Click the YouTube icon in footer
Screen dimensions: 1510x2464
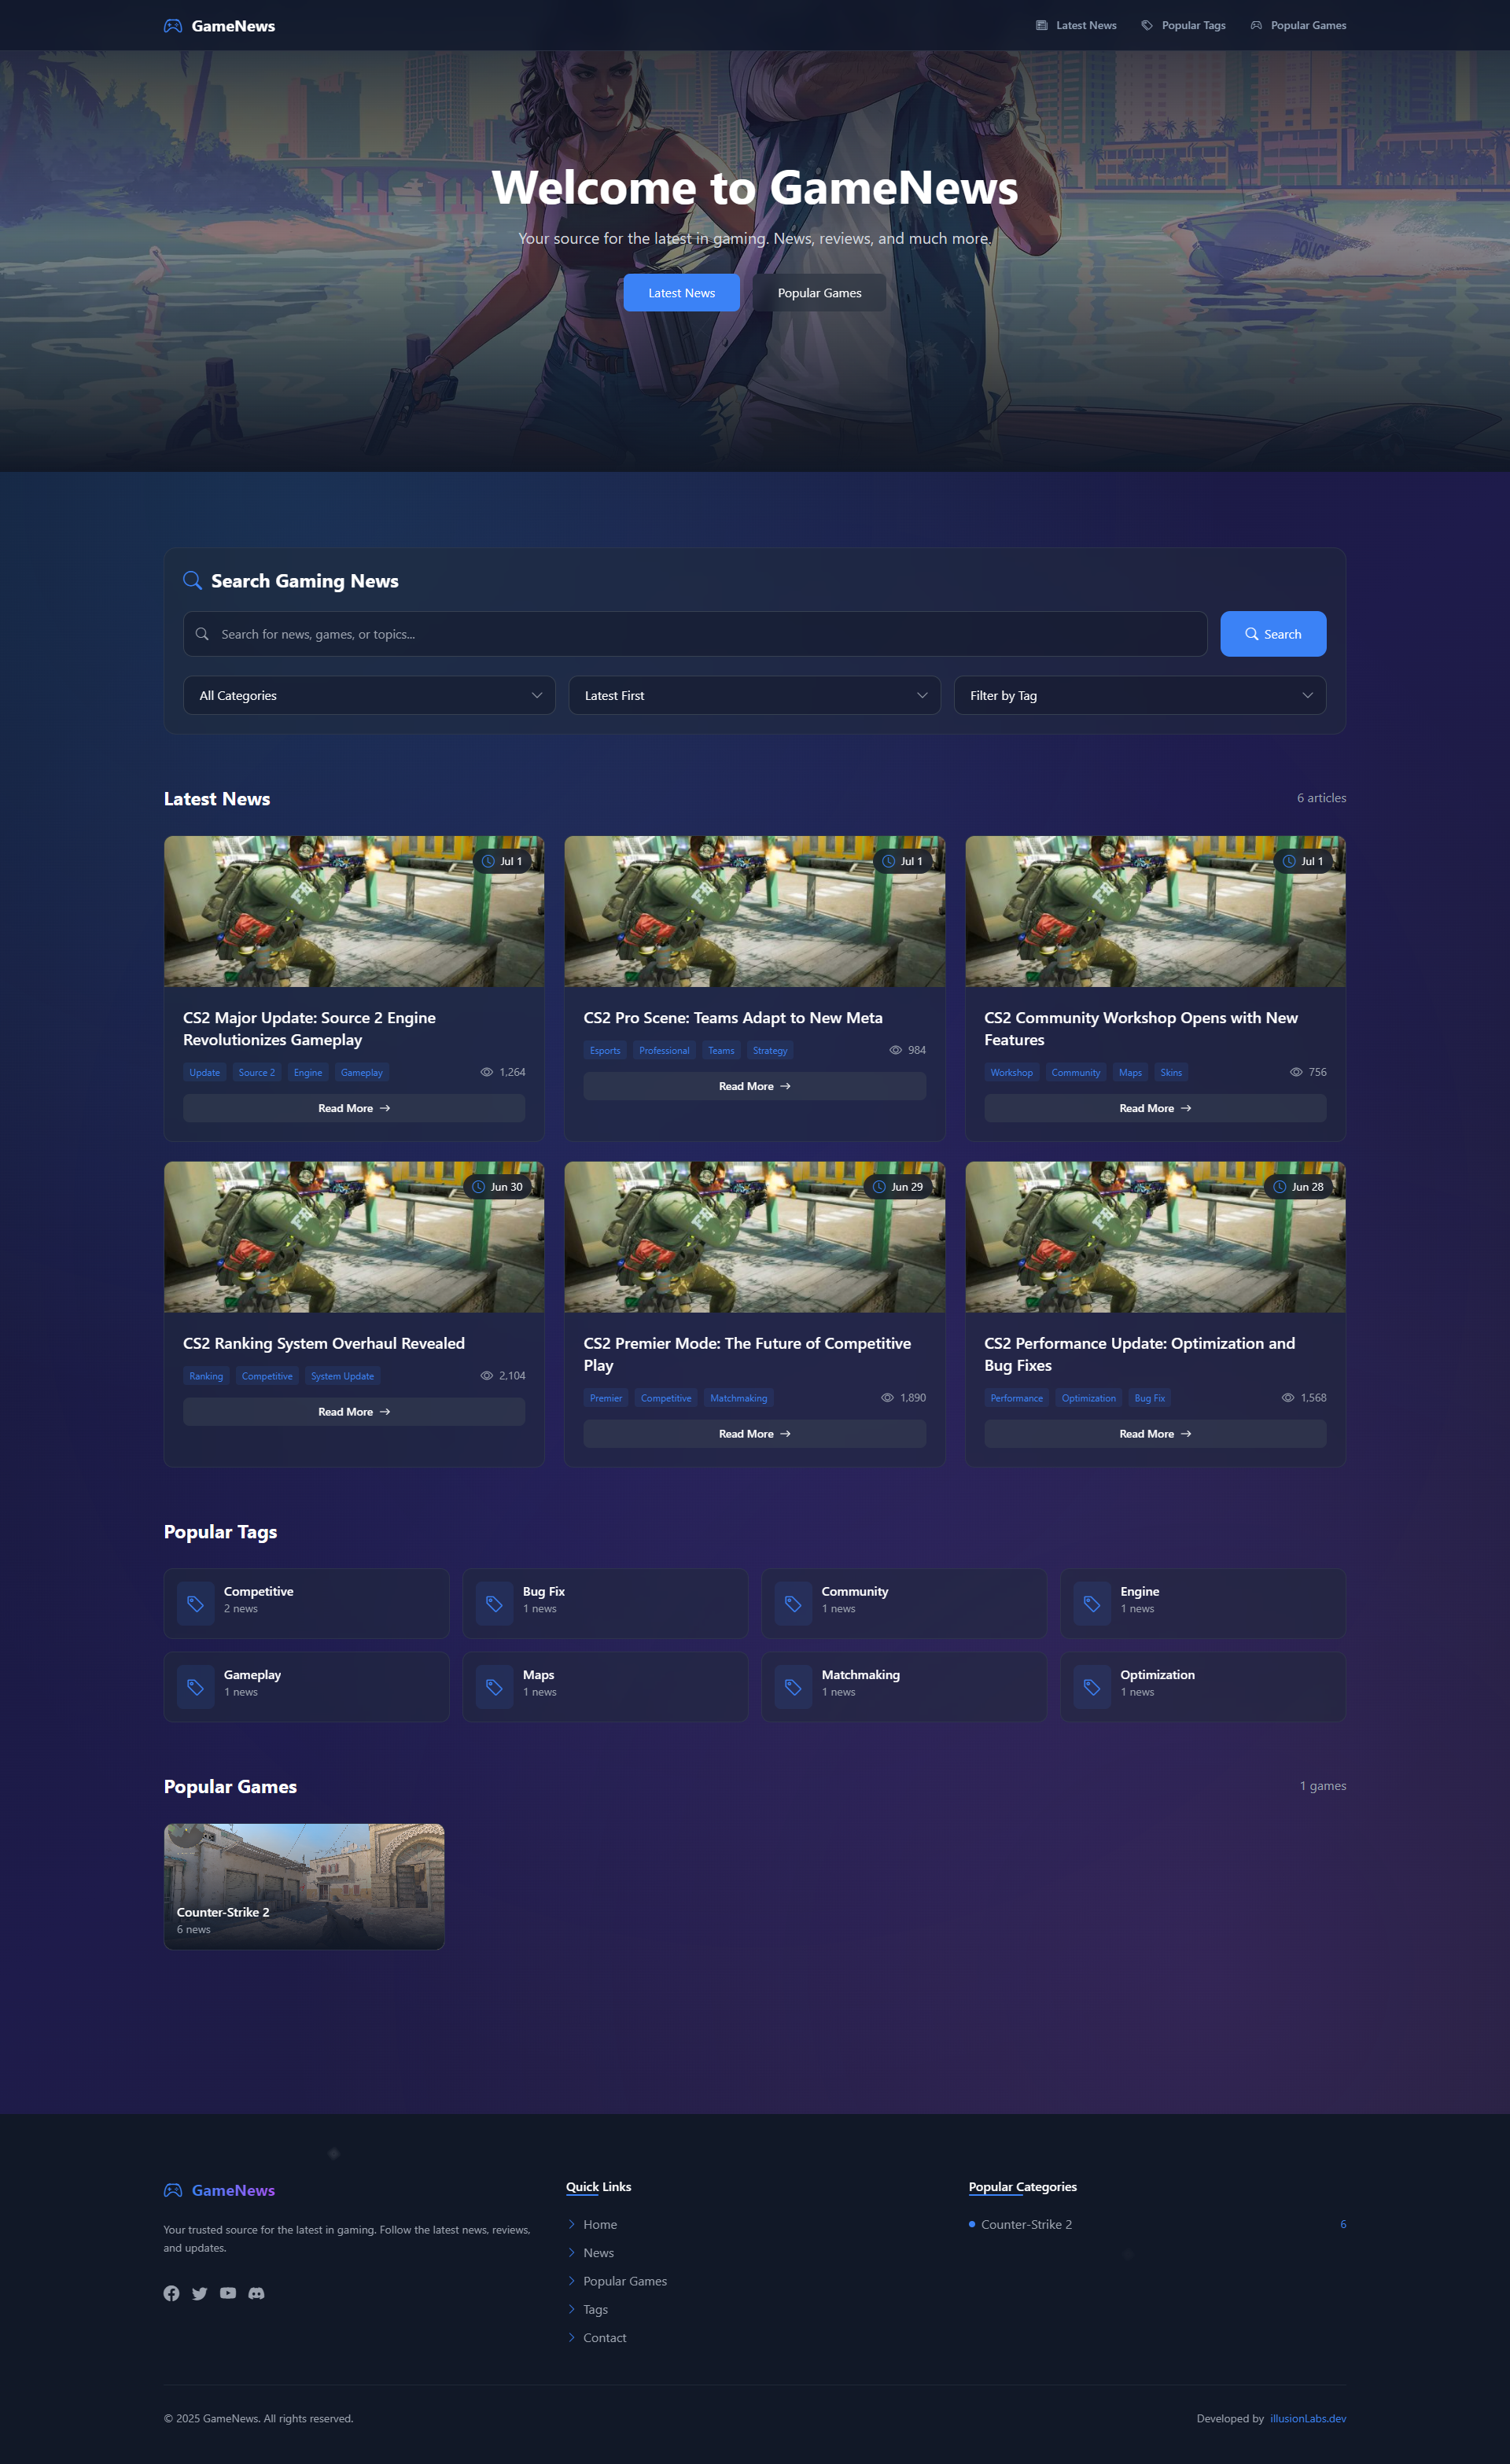pos(228,2293)
